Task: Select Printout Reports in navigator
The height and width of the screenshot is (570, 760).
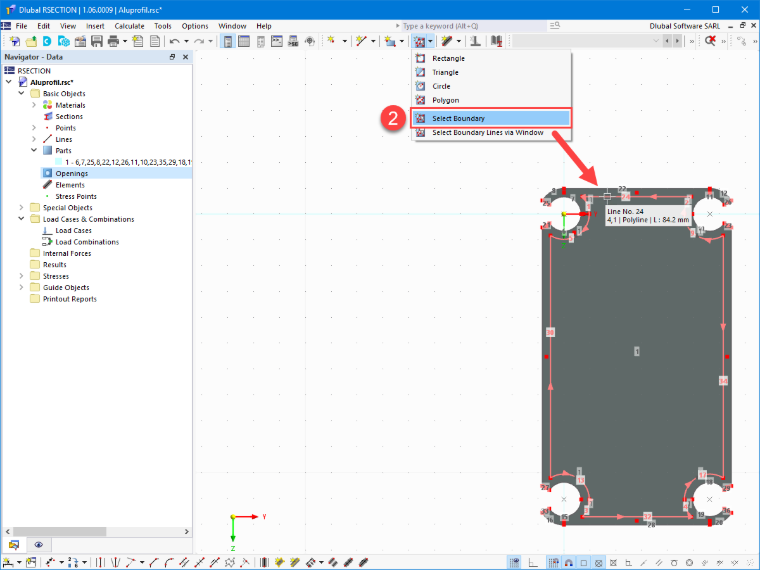Action: [69, 299]
